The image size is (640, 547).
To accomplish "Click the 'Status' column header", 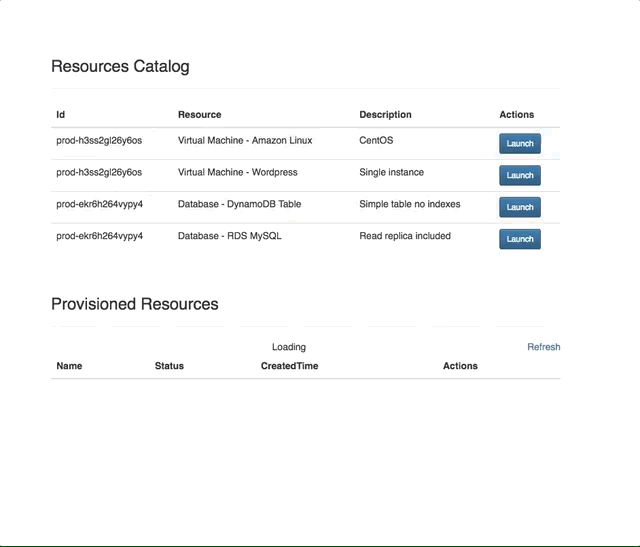I will pos(169,366).
